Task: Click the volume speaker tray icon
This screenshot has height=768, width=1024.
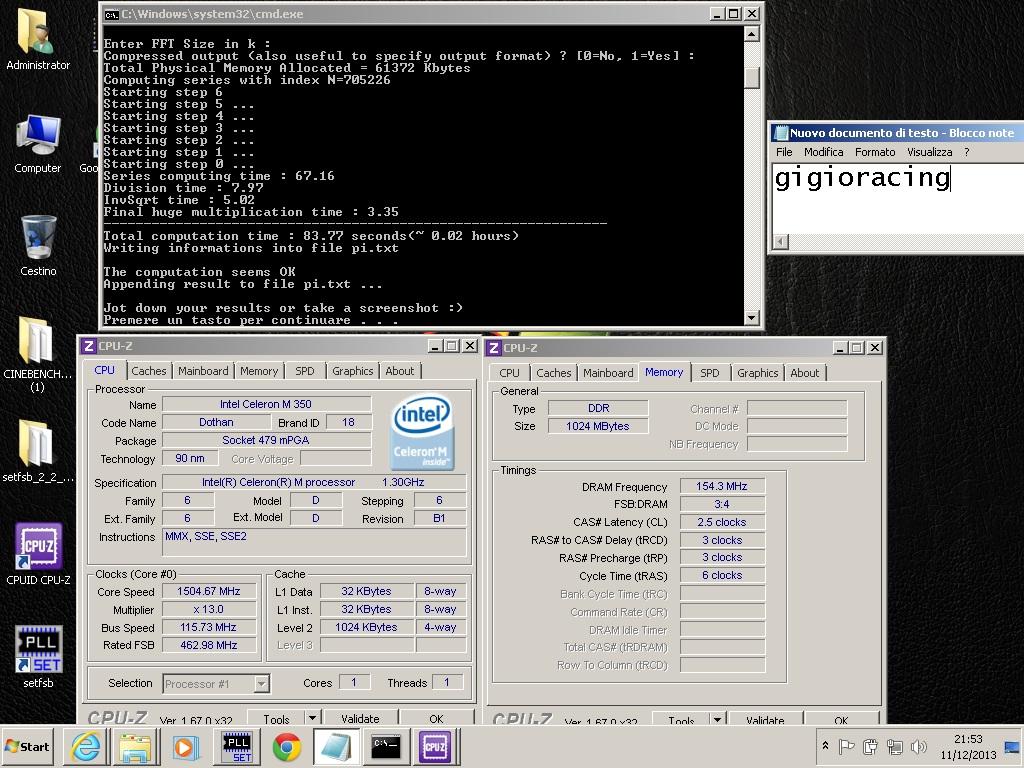Action: point(918,746)
